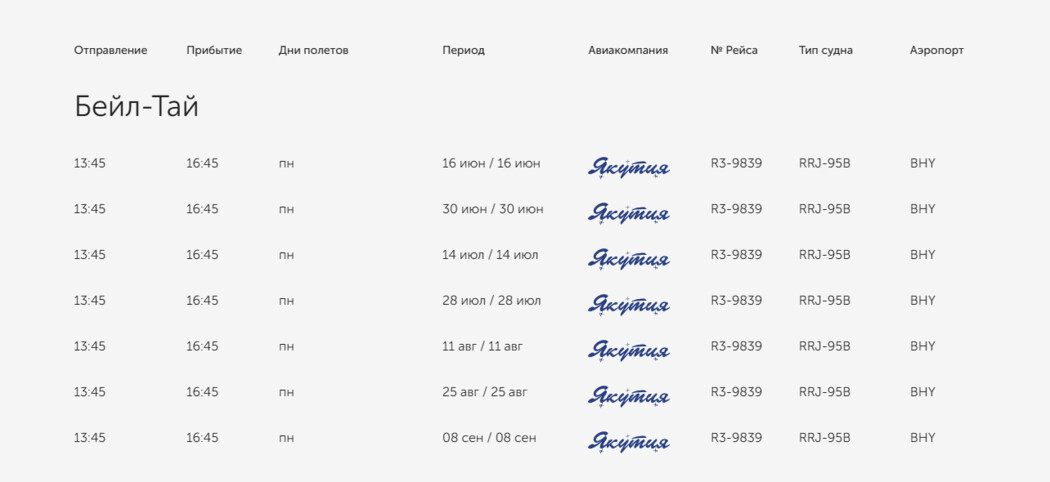The height and width of the screenshot is (482, 1050).
Task: Select the Yakutia logo in 14 июл row
Action: tap(628, 258)
